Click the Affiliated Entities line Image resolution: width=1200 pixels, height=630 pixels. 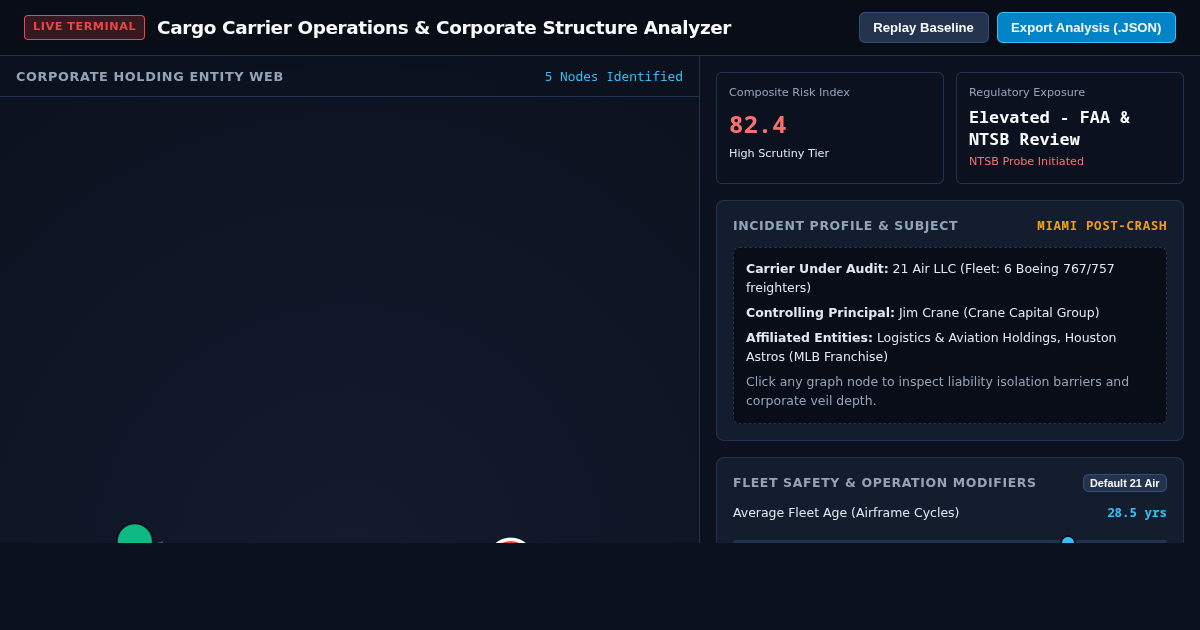[x=931, y=347]
